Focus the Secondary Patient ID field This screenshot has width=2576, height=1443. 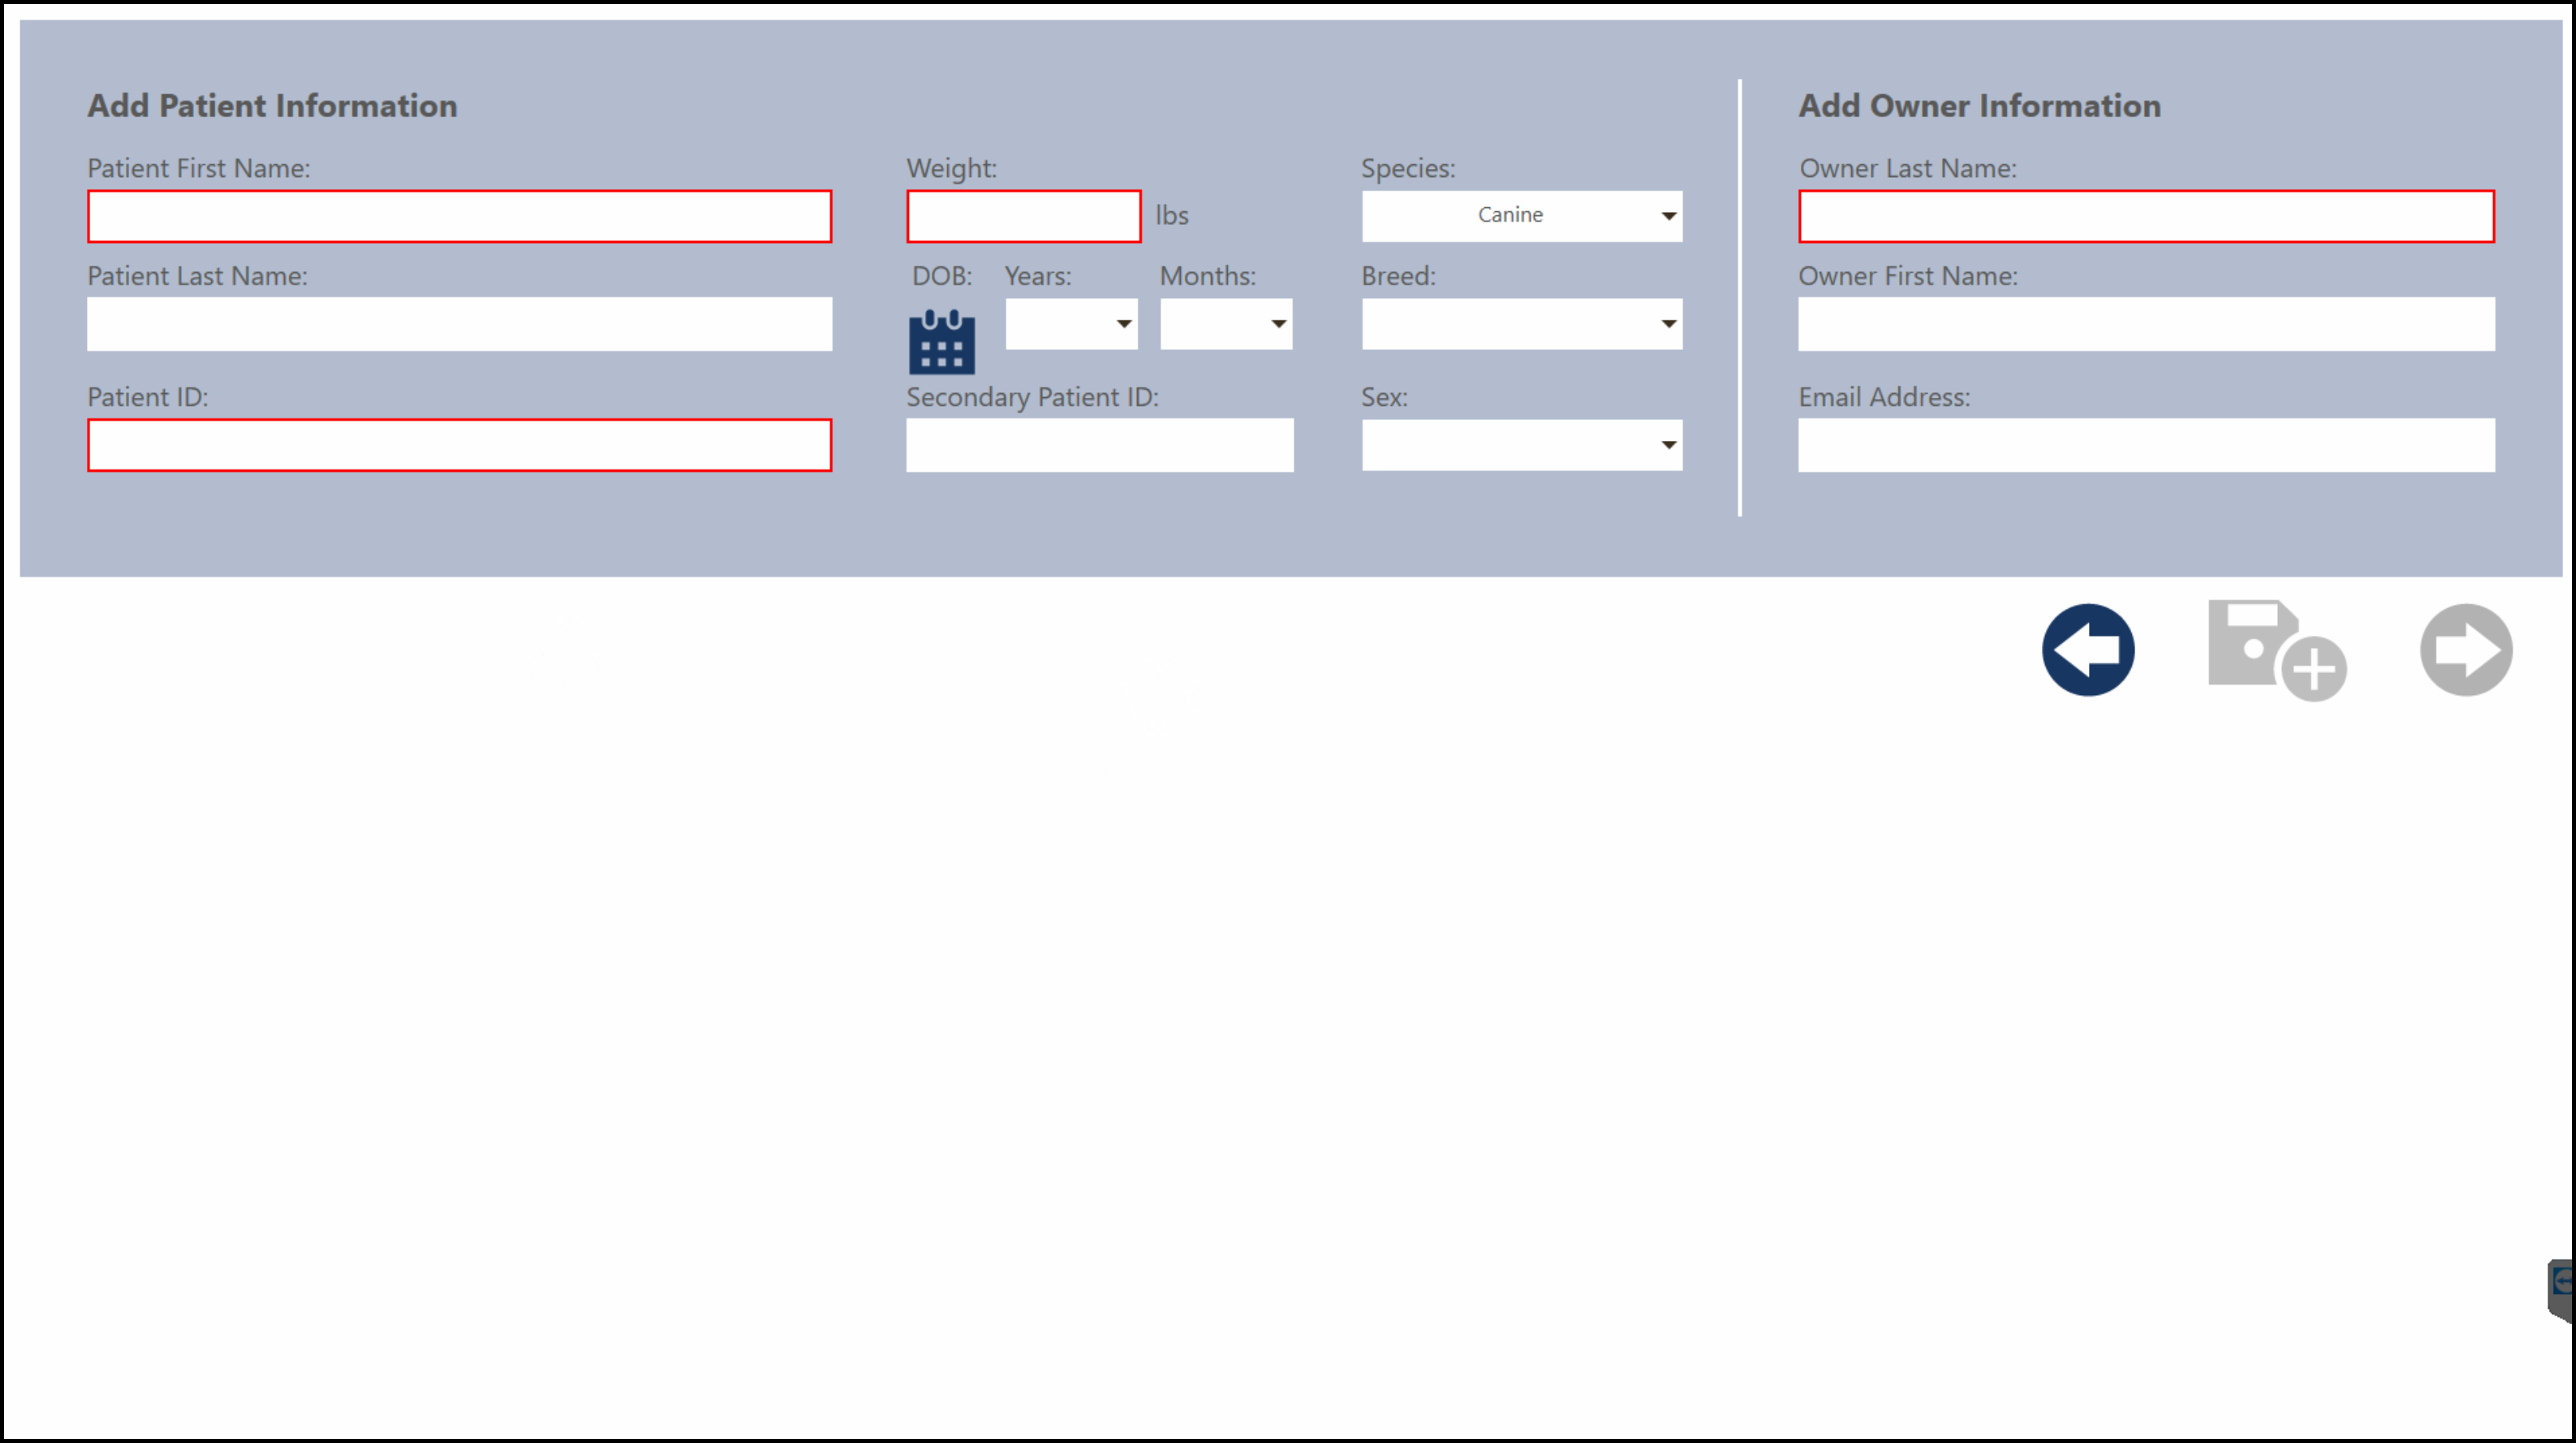pos(1099,445)
